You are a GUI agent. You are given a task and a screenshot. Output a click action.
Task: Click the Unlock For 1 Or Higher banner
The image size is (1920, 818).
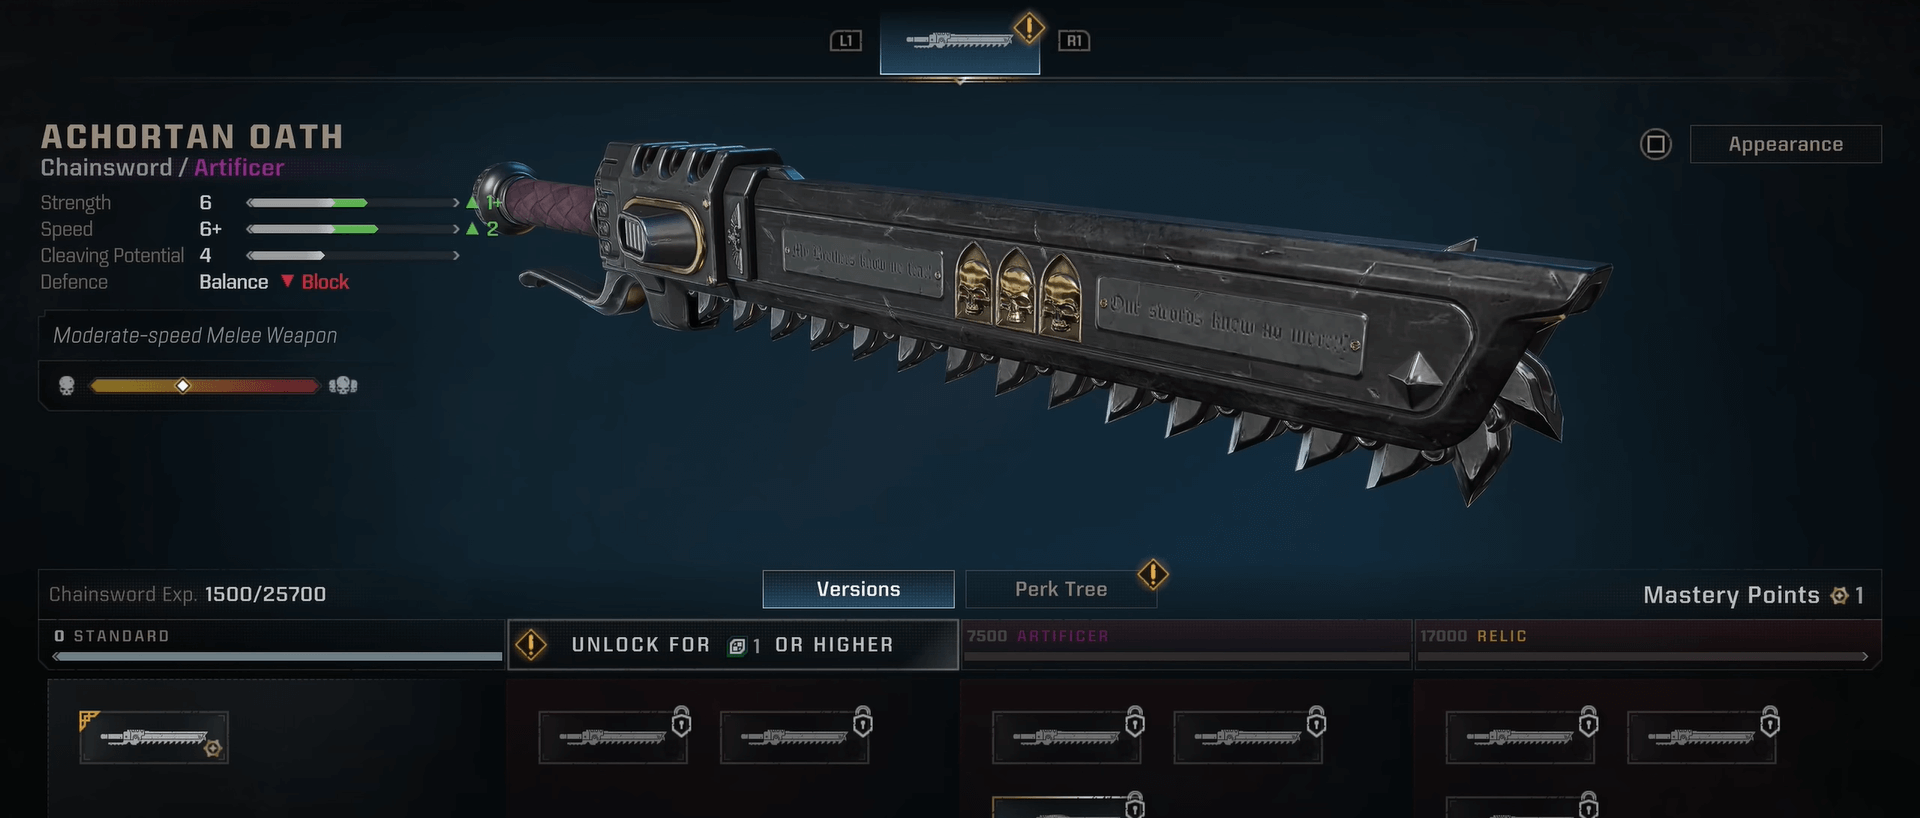pos(733,645)
